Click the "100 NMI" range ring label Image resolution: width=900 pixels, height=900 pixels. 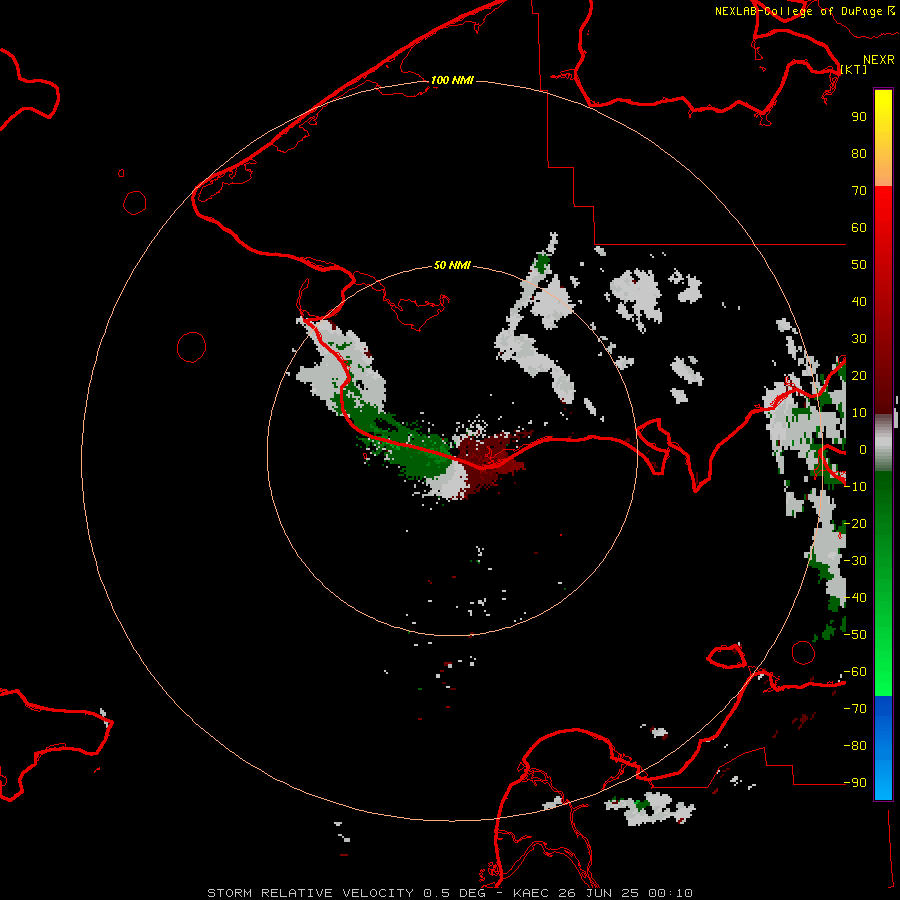(x=452, y=80)
